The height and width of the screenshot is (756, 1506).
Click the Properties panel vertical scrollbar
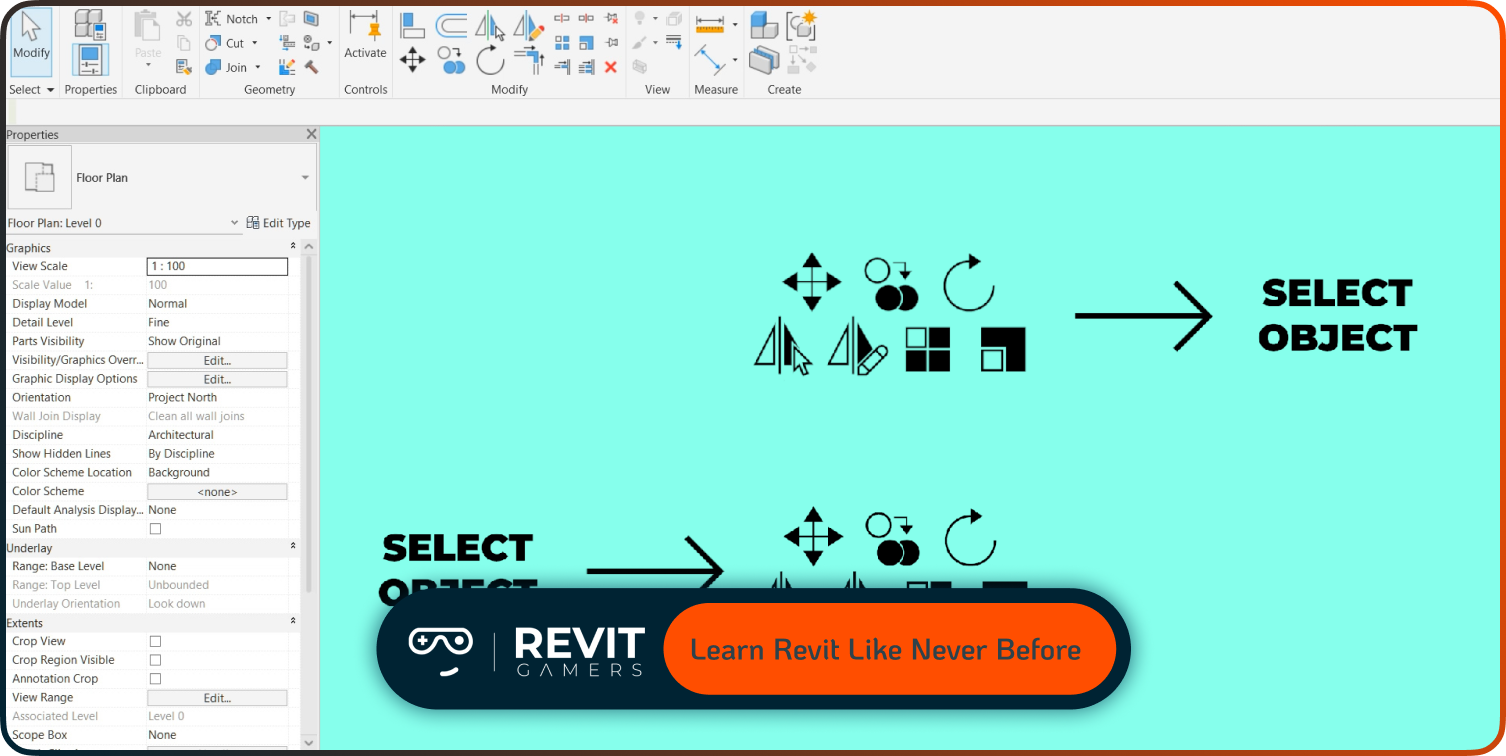(309, 420)
